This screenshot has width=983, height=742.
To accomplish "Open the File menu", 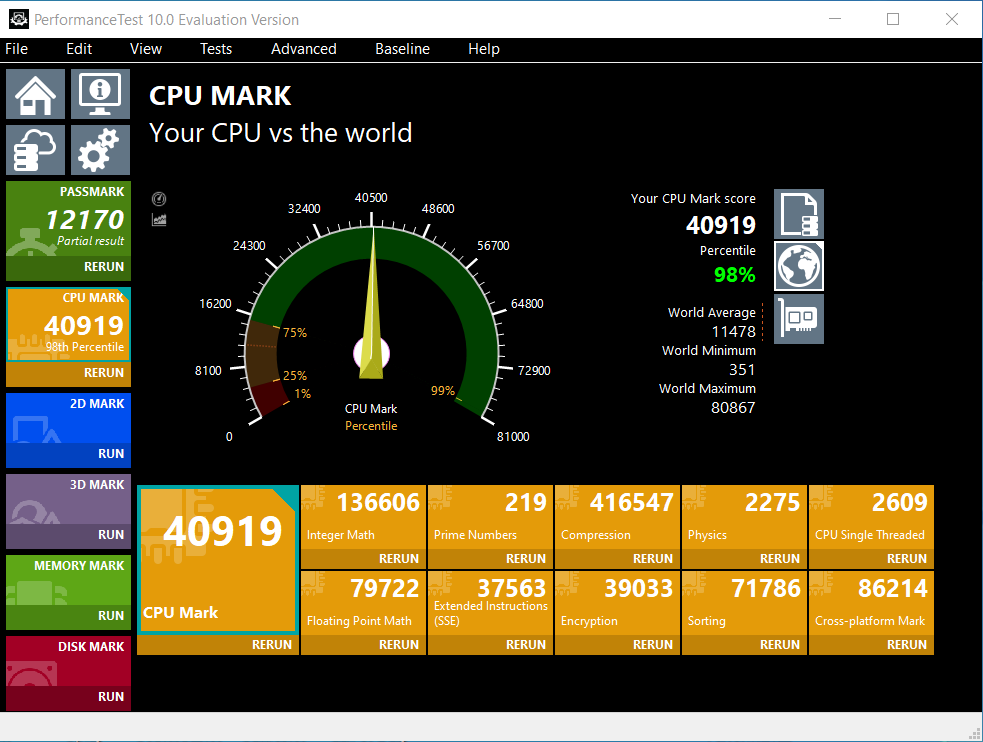I will click(16, 49).
